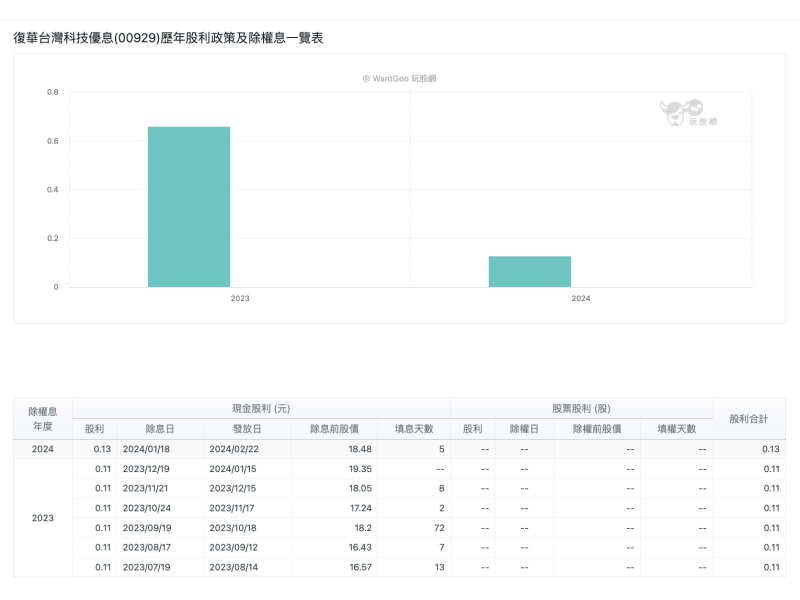
Task: Select the 2024 year cell in table
Action: [43, 449]
